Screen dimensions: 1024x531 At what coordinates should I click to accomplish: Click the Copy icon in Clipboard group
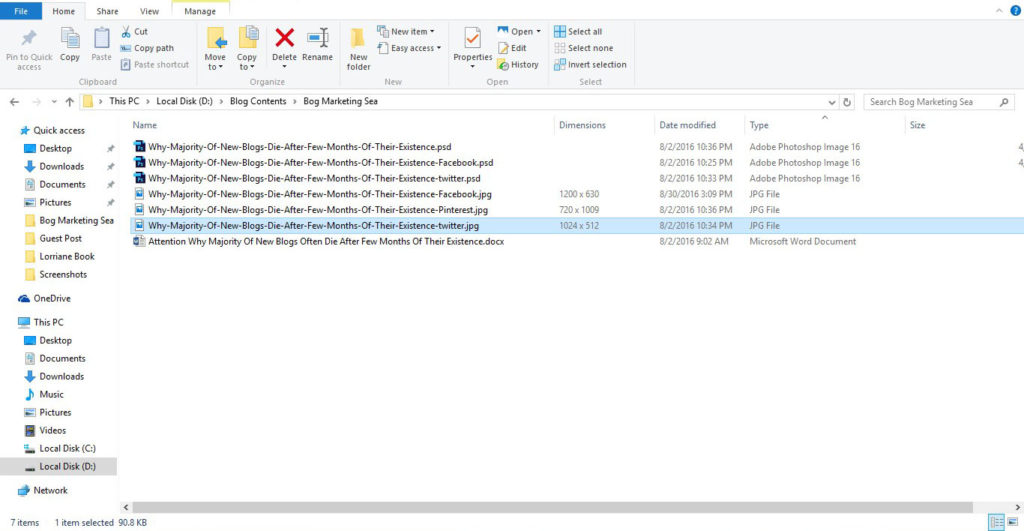click(70, 38)
